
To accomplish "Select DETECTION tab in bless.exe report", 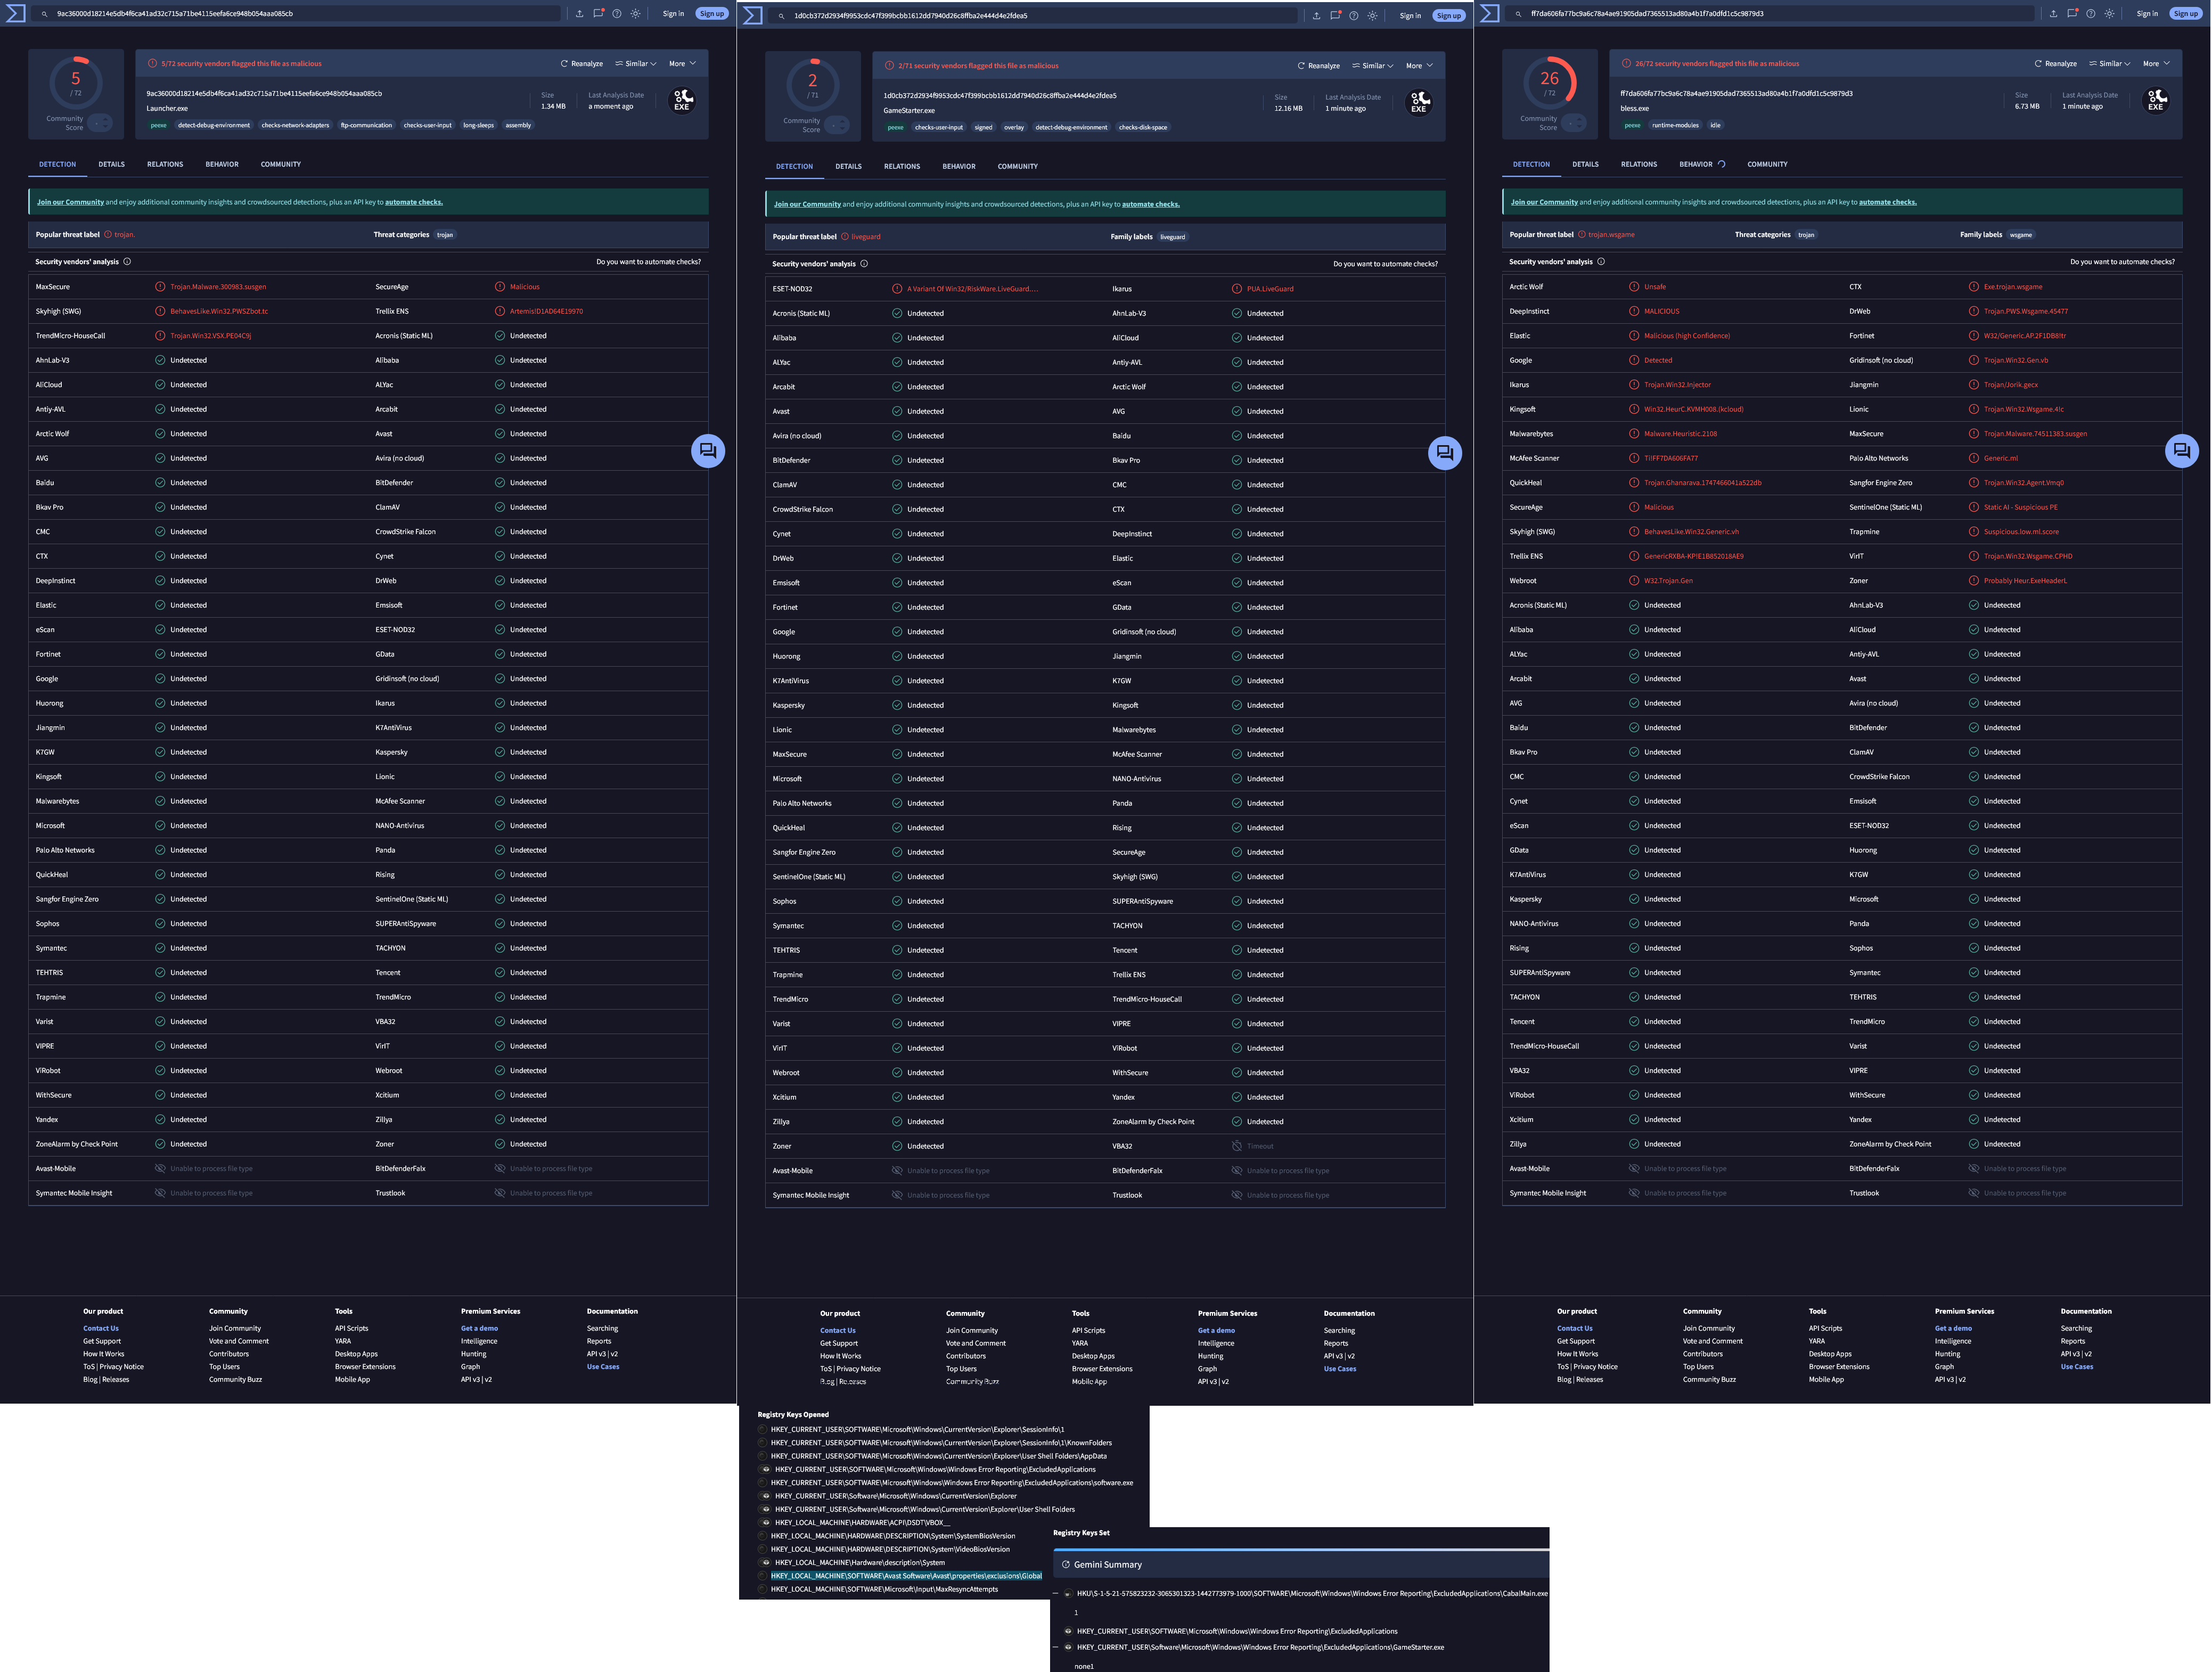I will [1531, 164].
